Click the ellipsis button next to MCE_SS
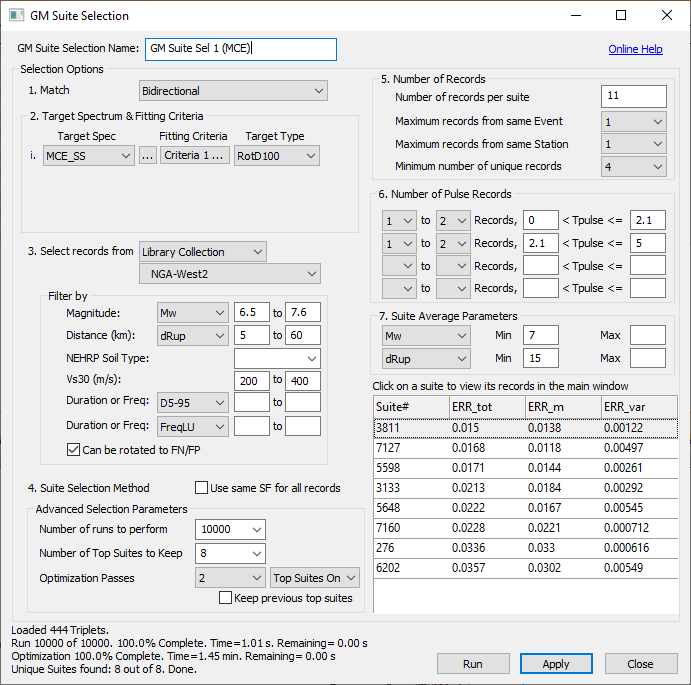Screen dimensions: 691x685 [147, 155]
